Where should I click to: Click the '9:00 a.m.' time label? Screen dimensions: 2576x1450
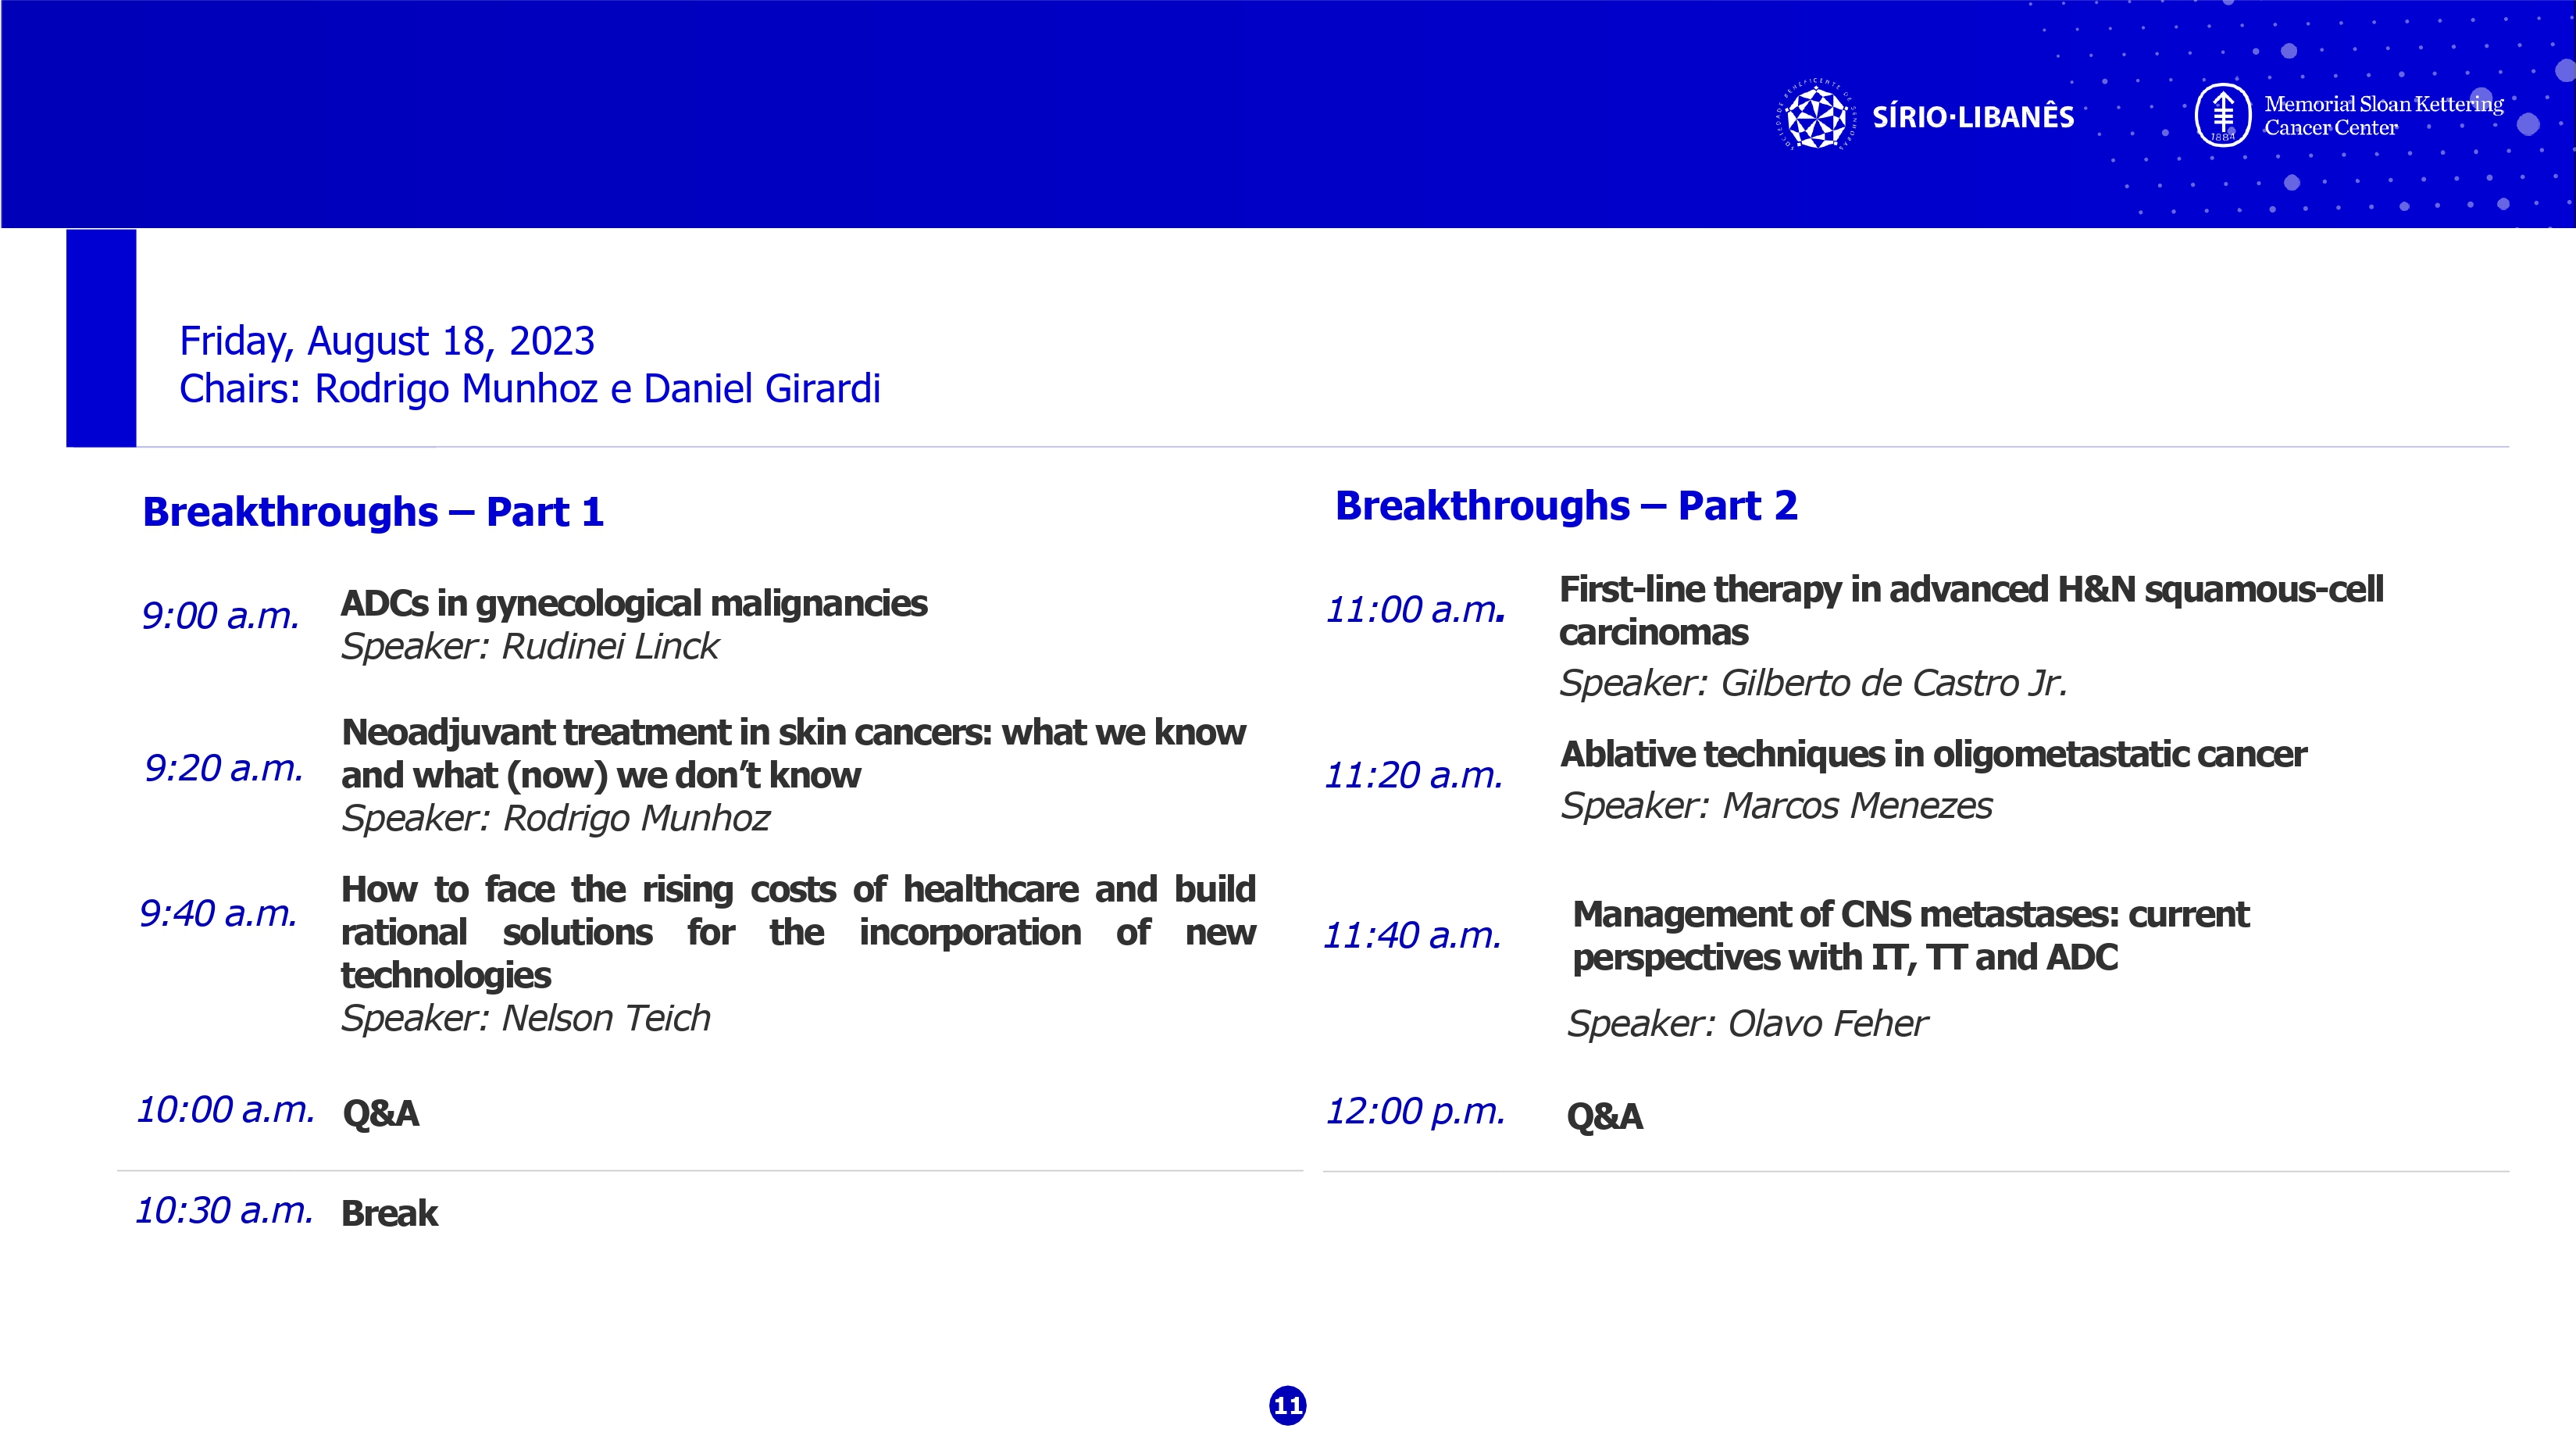point(220,615)
